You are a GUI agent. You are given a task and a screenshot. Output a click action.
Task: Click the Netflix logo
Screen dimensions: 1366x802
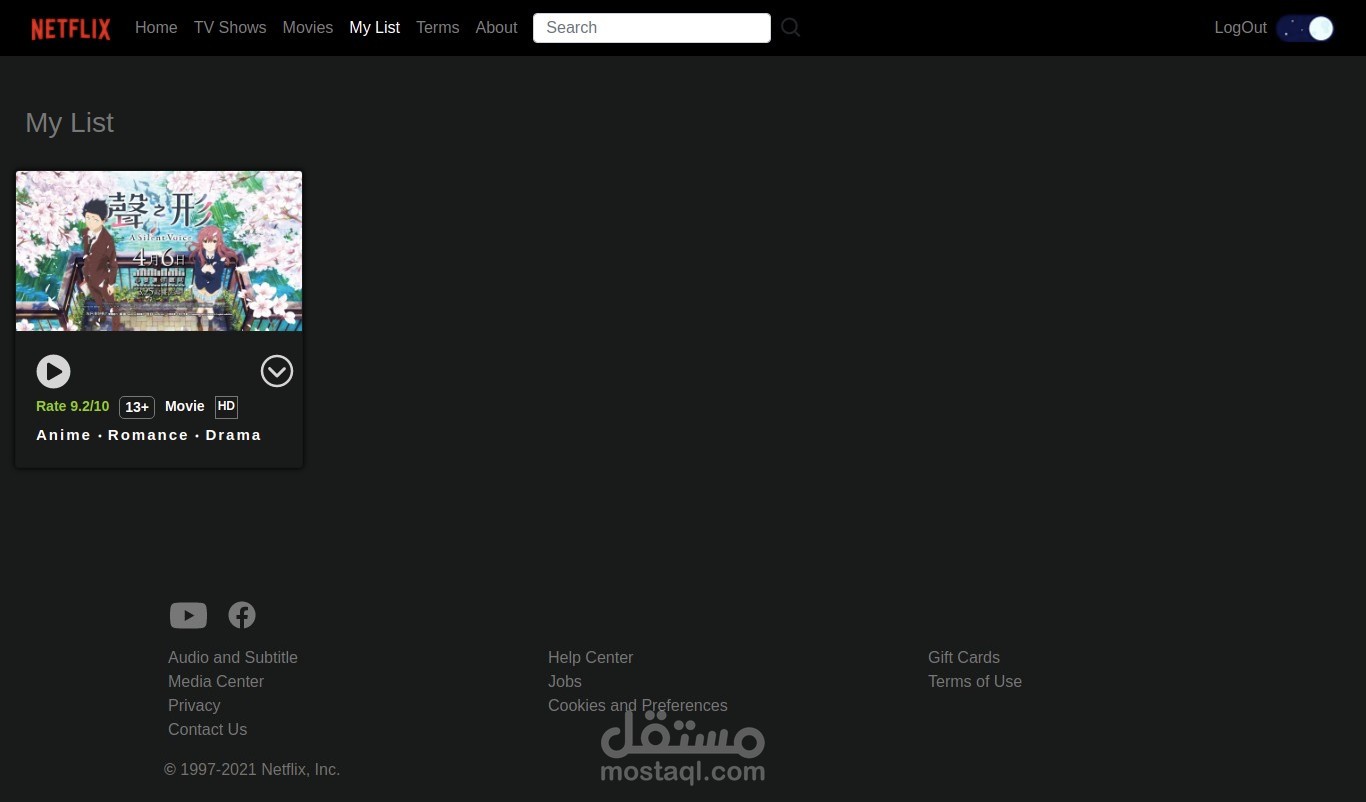click(71, 28)
